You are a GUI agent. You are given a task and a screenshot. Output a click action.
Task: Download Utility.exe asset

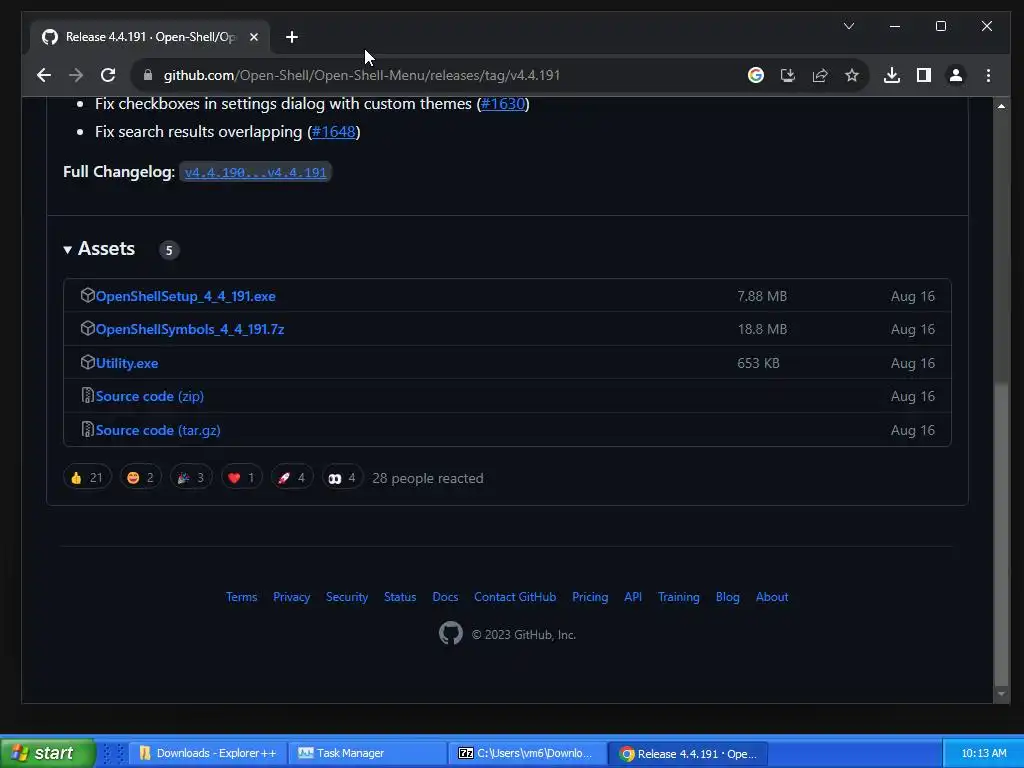(127, 363)
